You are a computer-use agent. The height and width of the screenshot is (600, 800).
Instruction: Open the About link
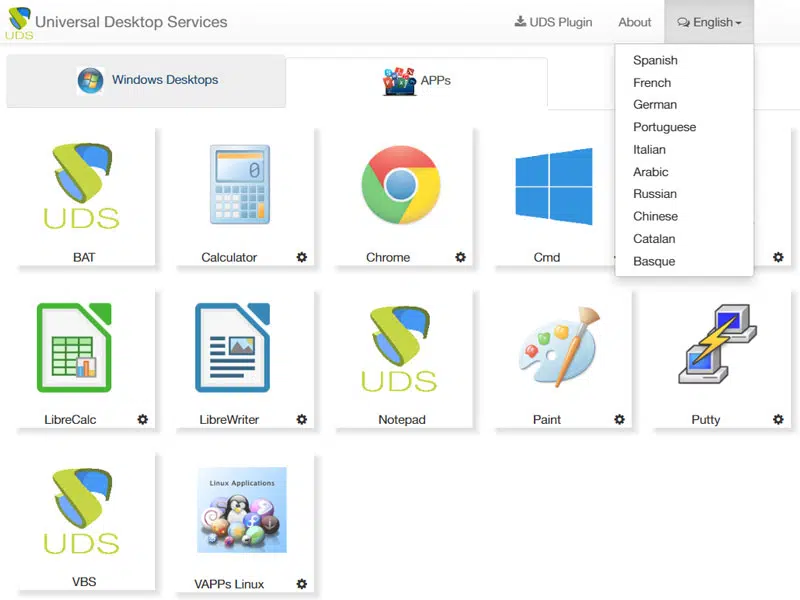635,22
